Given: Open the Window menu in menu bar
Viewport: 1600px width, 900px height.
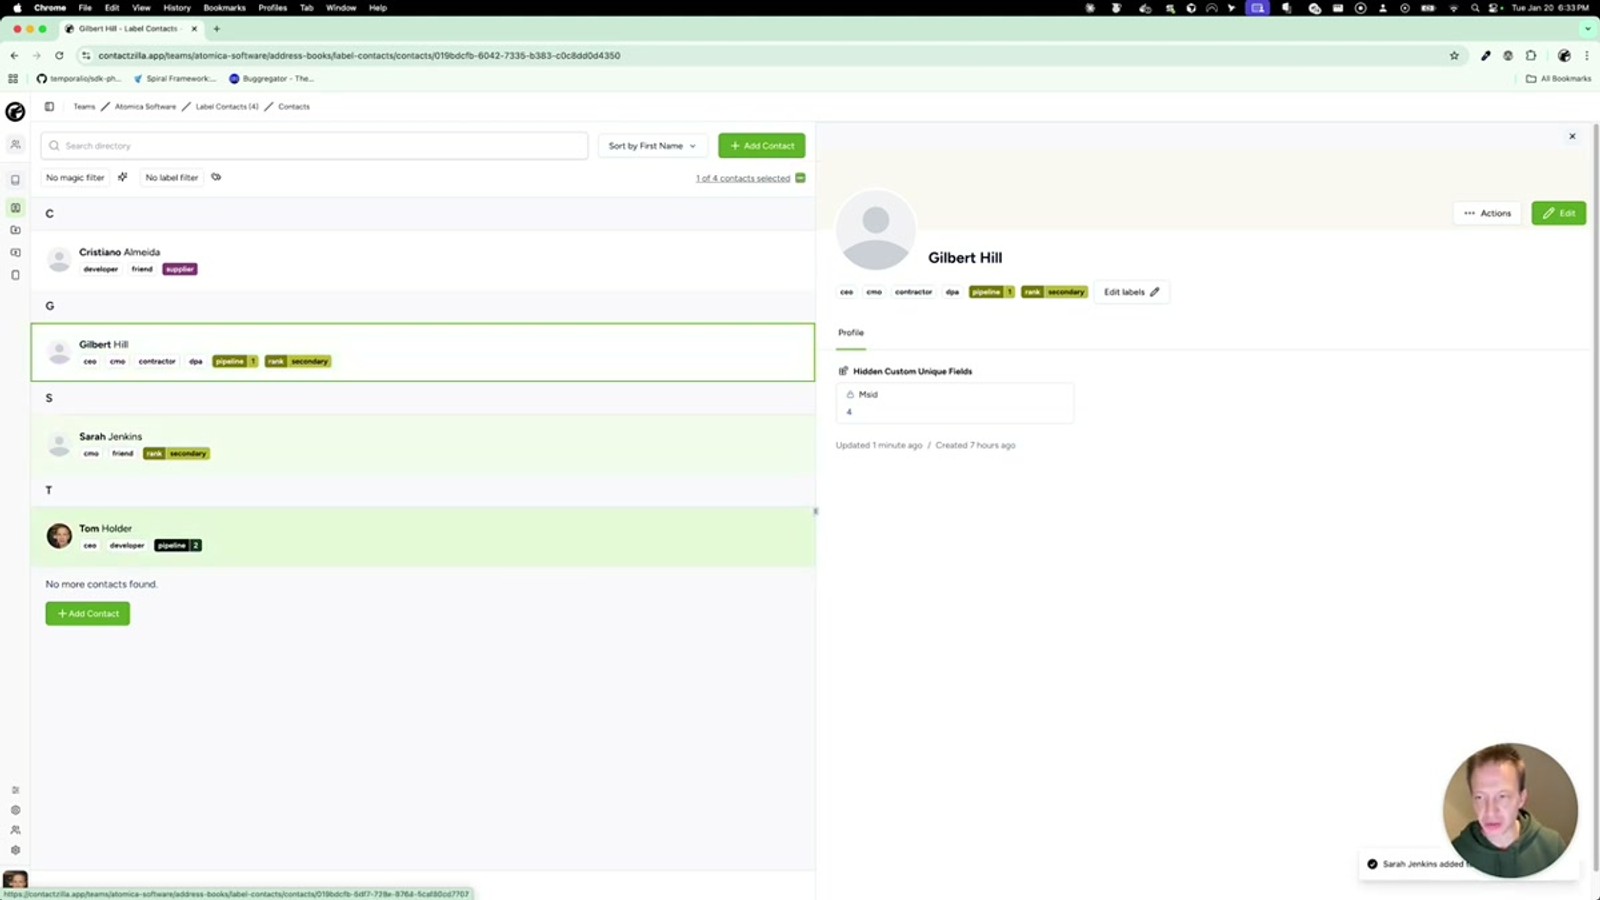Looking at the screenshot, I should pos(341,8).
